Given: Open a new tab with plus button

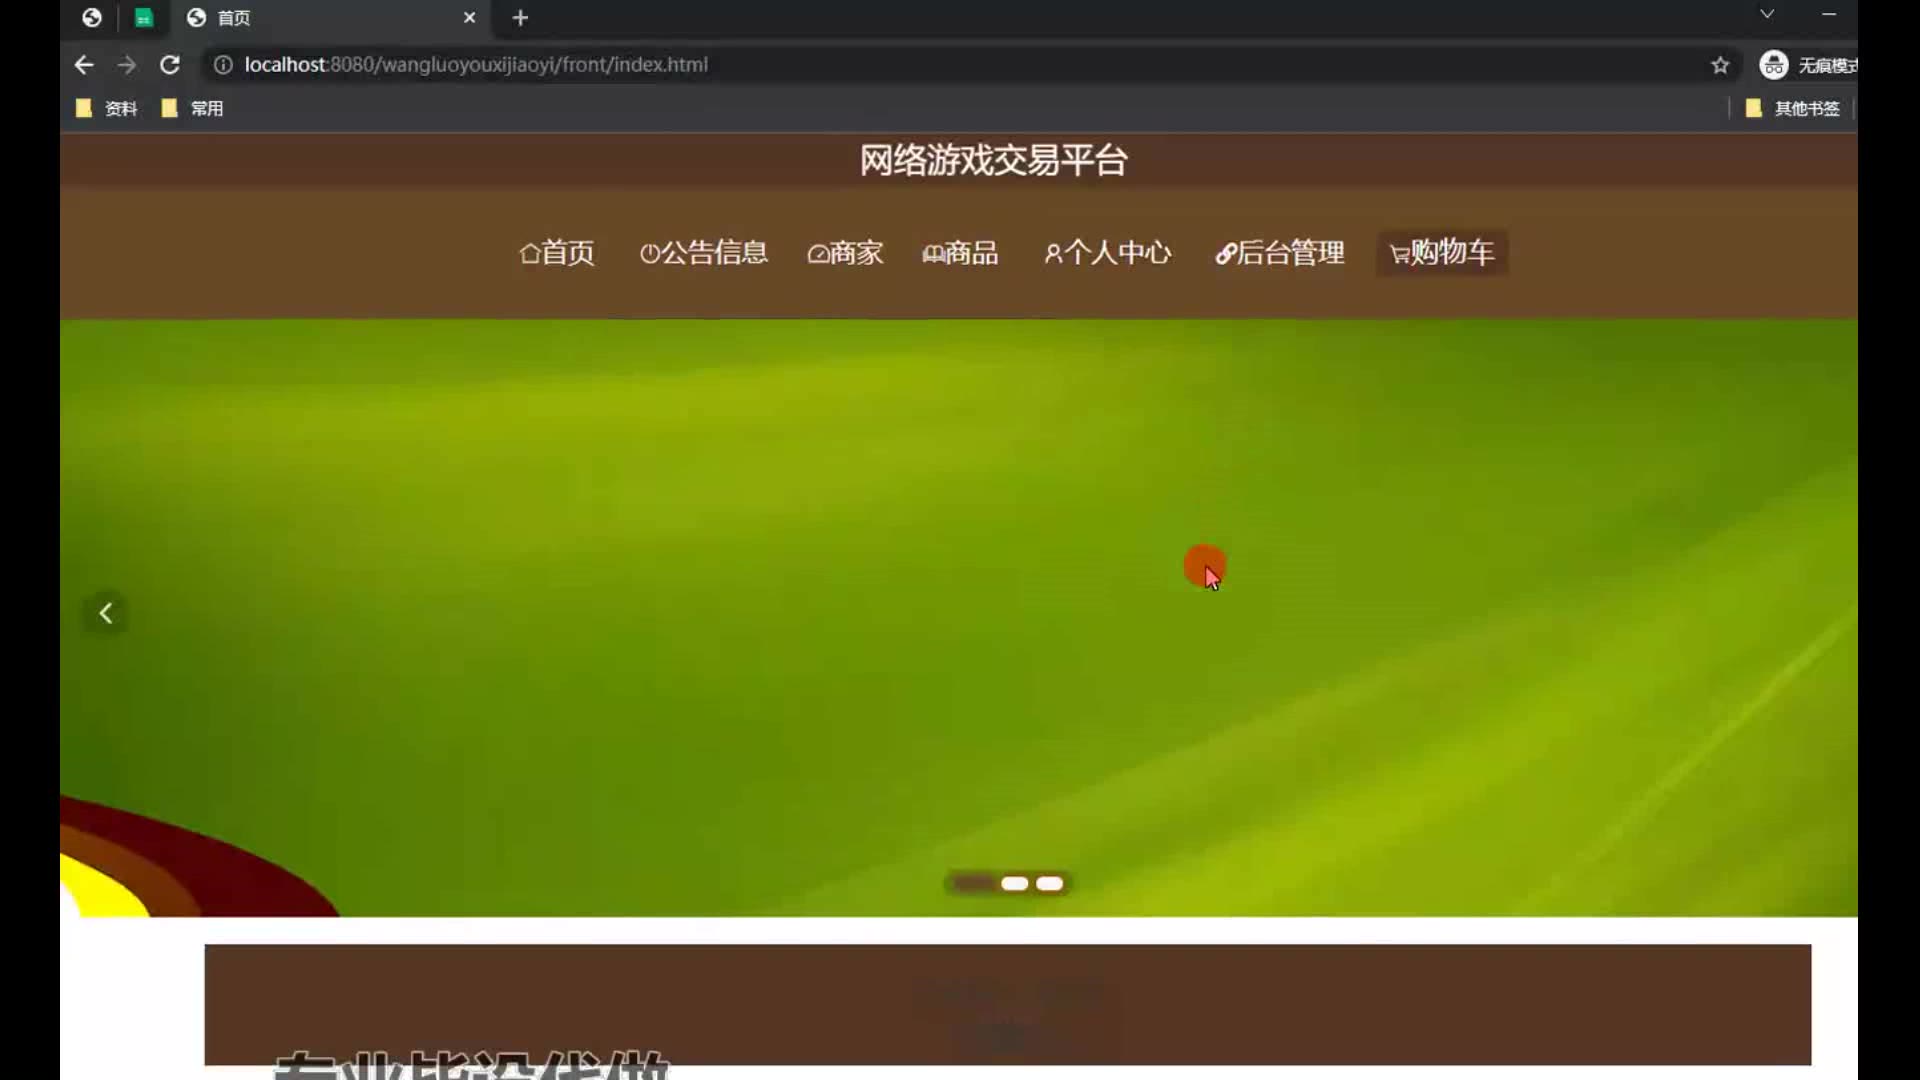Looking at the screenshot, I should (x=520, y=18).
